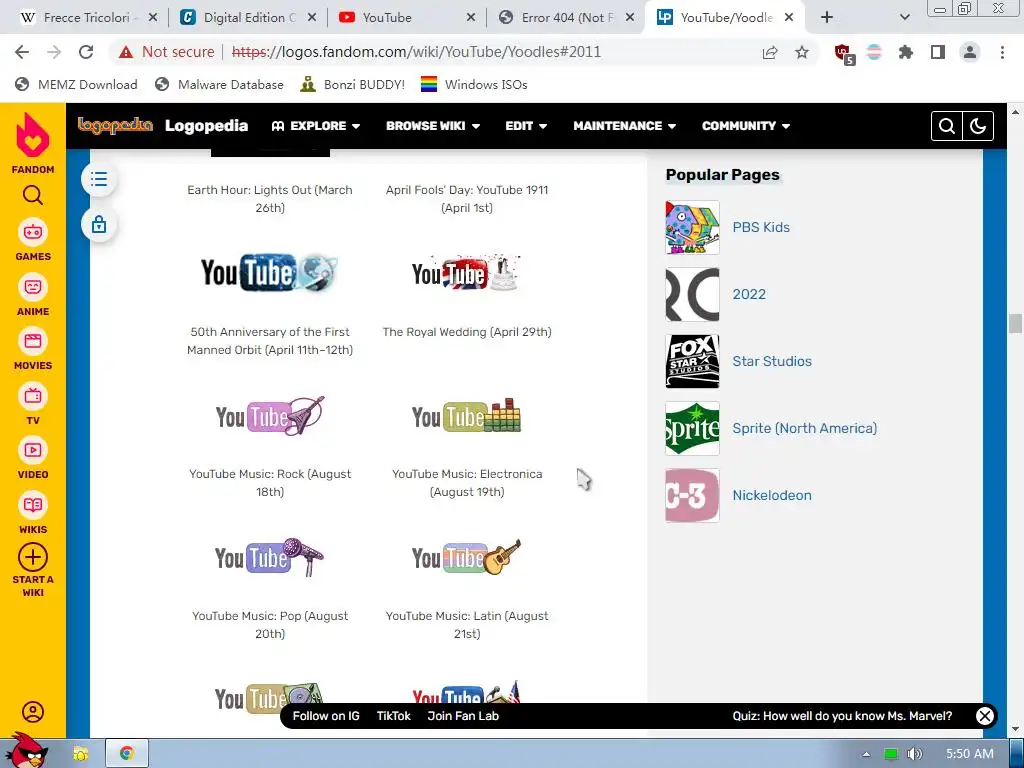The width and height of the screenshot is (1024, 768).
Task: Click the page lock icon button
Action: click(x=99, y=225)
